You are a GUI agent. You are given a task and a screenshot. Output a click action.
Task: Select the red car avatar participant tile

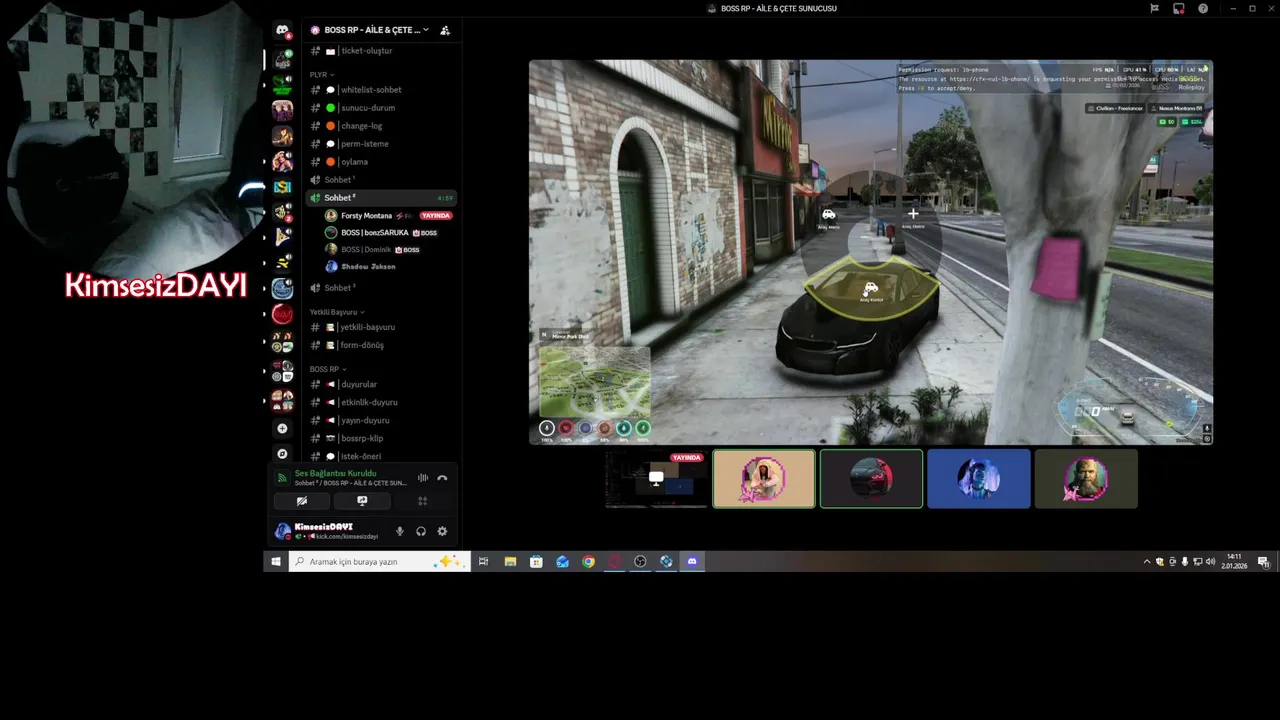click(871, 479)
